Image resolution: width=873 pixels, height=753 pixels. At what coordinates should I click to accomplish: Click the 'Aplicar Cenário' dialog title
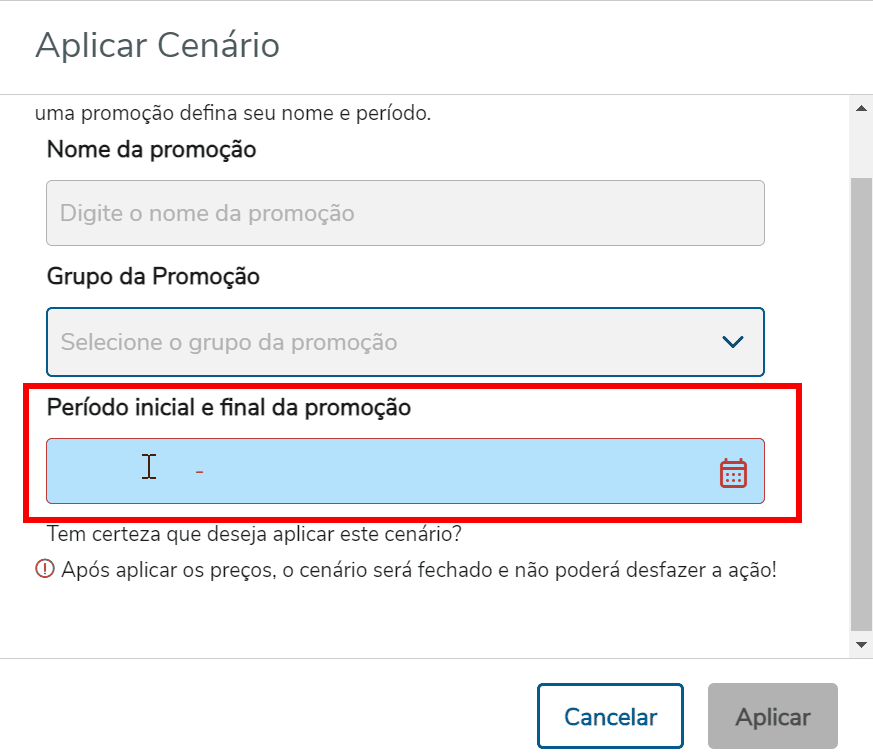pyautogui.click(x=157, y=45)
